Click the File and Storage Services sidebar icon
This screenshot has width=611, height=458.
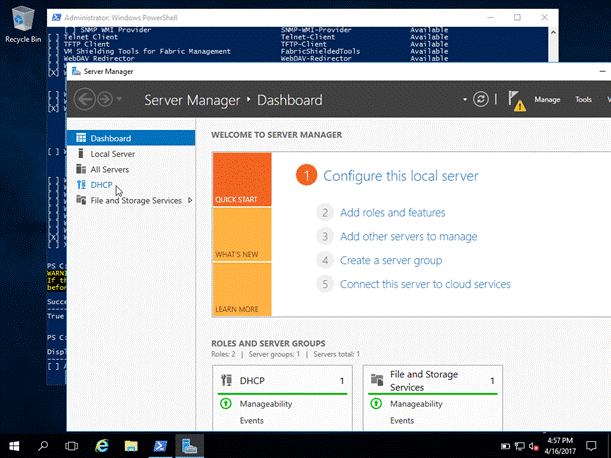click(x=81, y=200)
